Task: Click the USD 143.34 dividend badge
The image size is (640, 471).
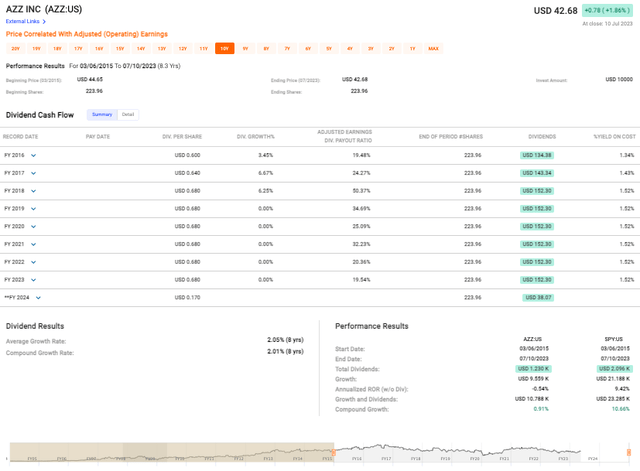Action: (x=537, y=173)
